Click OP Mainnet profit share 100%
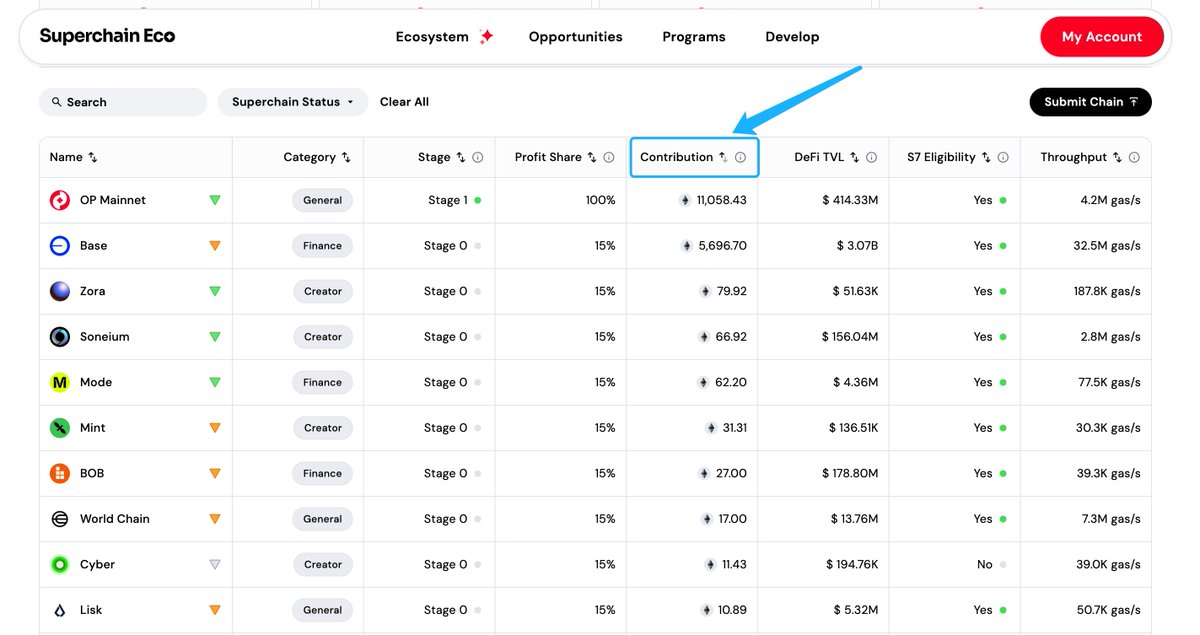 pos(601,200)
